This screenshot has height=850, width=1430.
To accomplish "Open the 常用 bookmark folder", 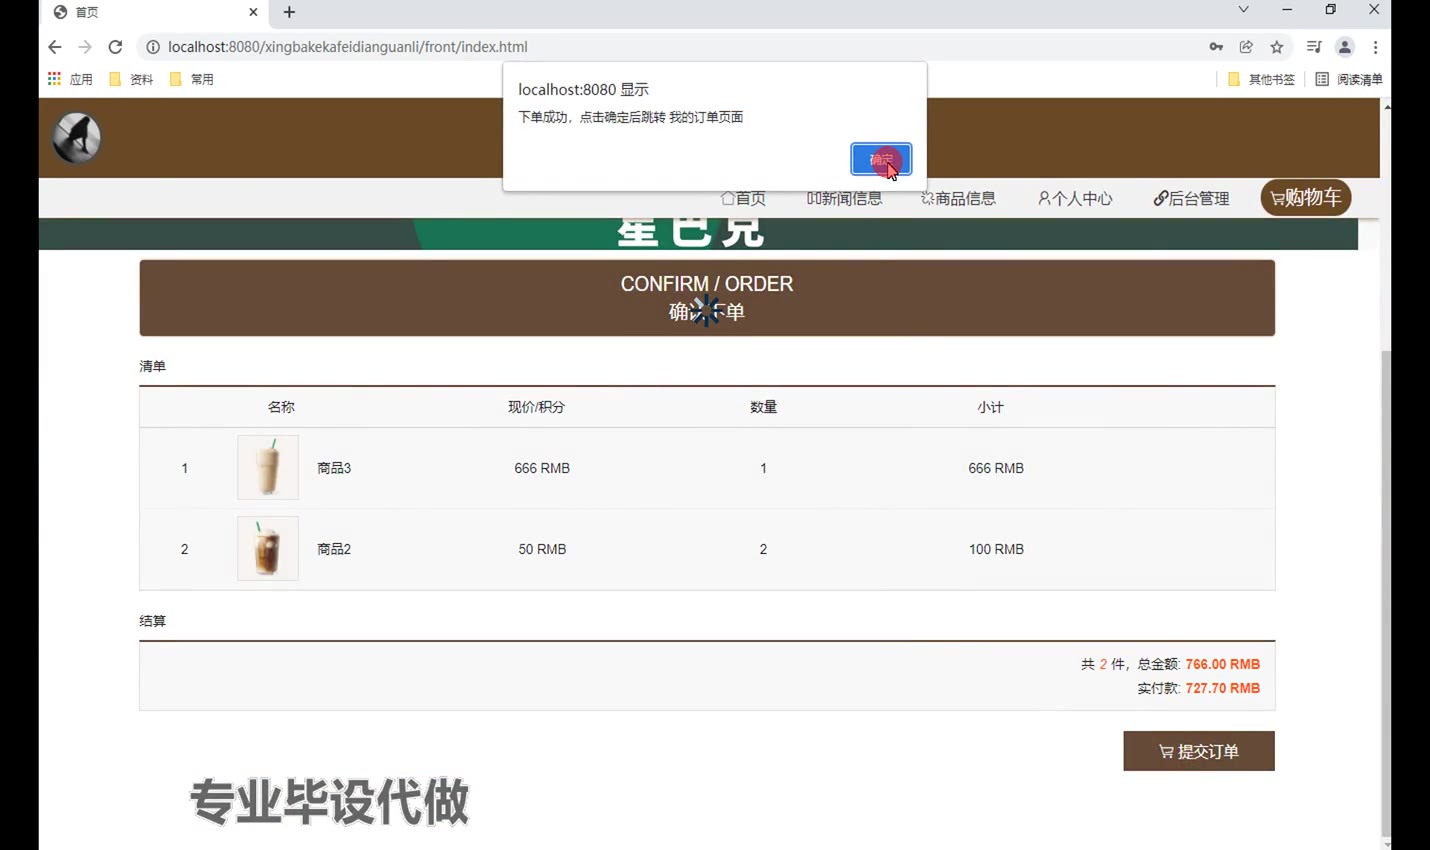I will tap(192, 79).
